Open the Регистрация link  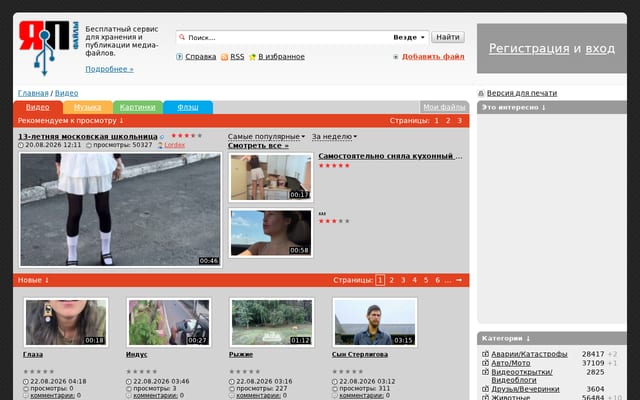(529, 48)
